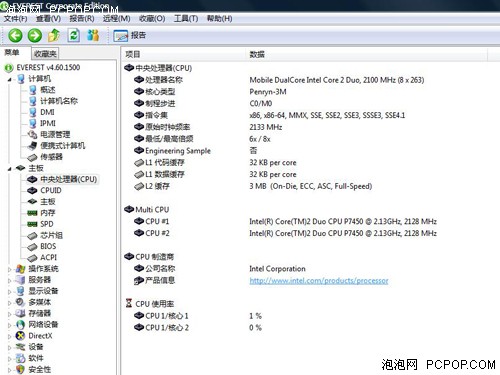The height and width of the screenshot is (375, 500).
Task: Open the 报告 report button in the toolbar
Action: click(x=130, y=35)
